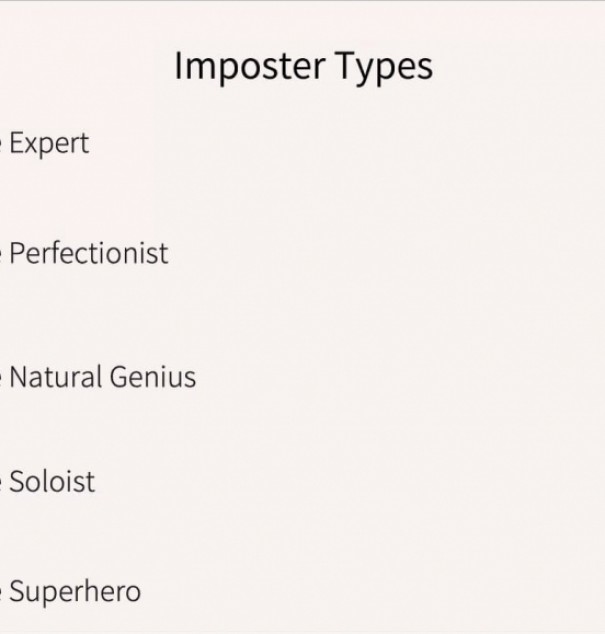
Task: Choose the "Soloist" bullet text
Action: (52, 481)
